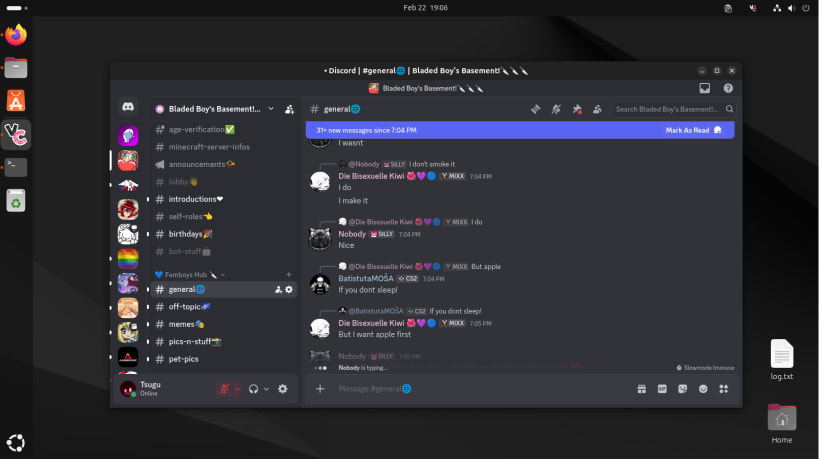819x459 pixels.
Task: Click the plus attachment button in message bar
Action: tap(320, 389)
